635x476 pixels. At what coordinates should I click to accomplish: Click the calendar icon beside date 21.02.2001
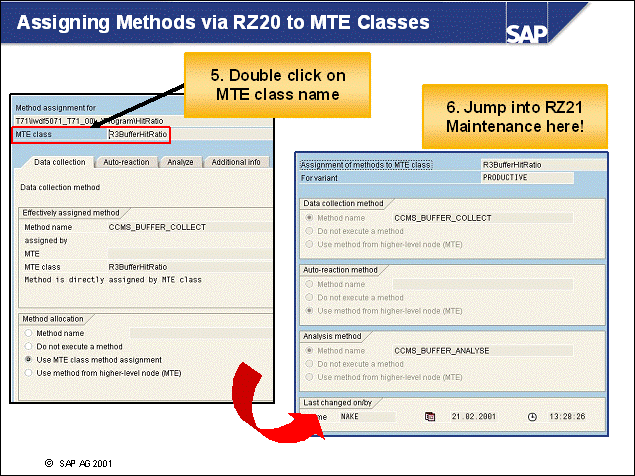[x=431, y=416]
